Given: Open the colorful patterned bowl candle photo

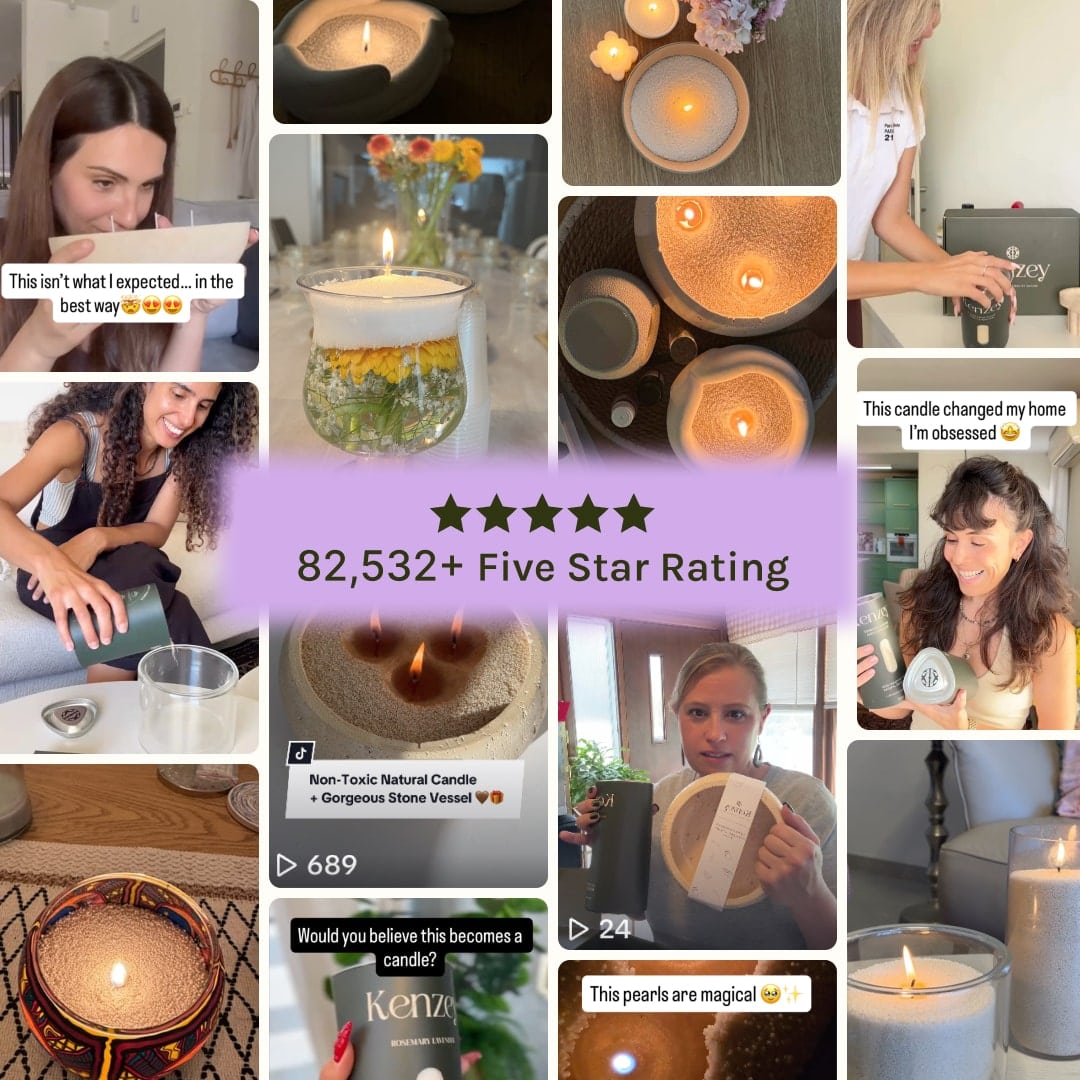Looking at the screenshot, I should 129,922.
